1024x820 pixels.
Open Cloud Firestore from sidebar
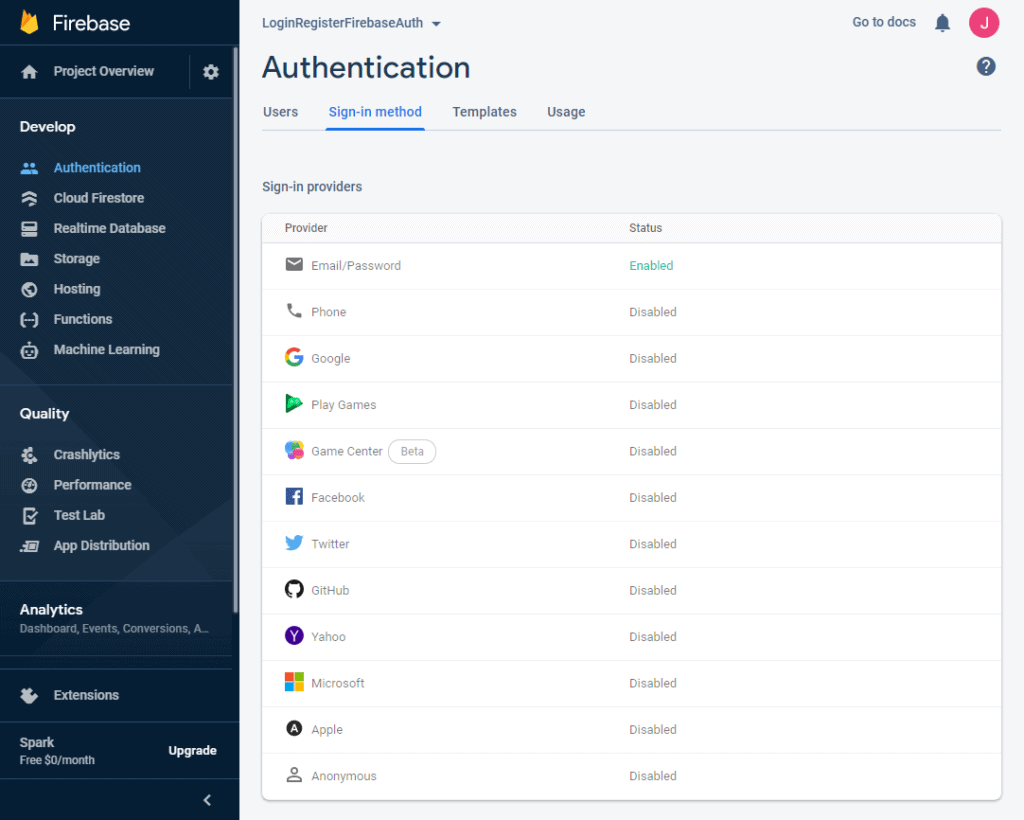(98, 198)
